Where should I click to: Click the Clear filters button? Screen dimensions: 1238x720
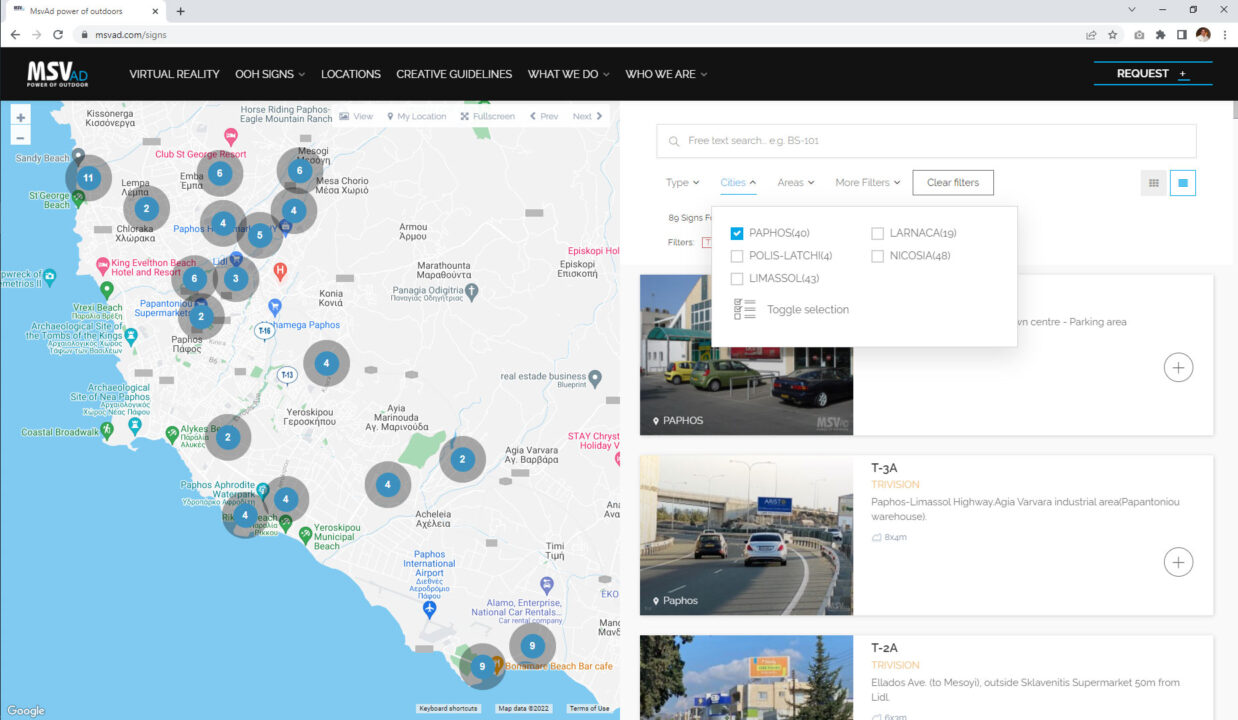(953, 183)
